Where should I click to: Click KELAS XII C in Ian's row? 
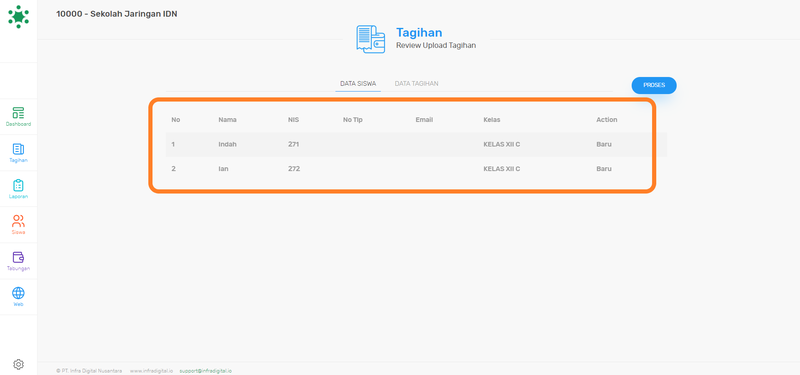click(502, 169)
